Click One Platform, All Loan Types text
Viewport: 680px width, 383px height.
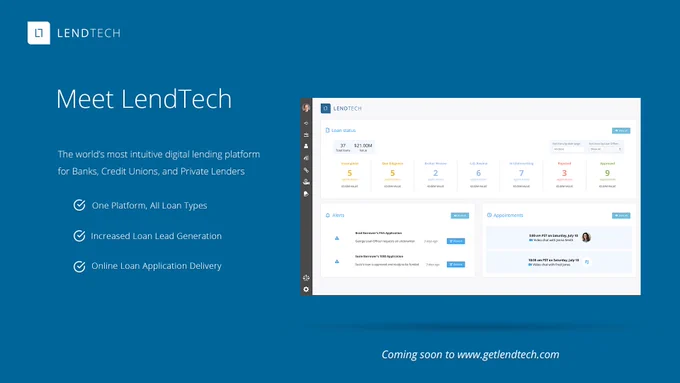coord(150,206)
